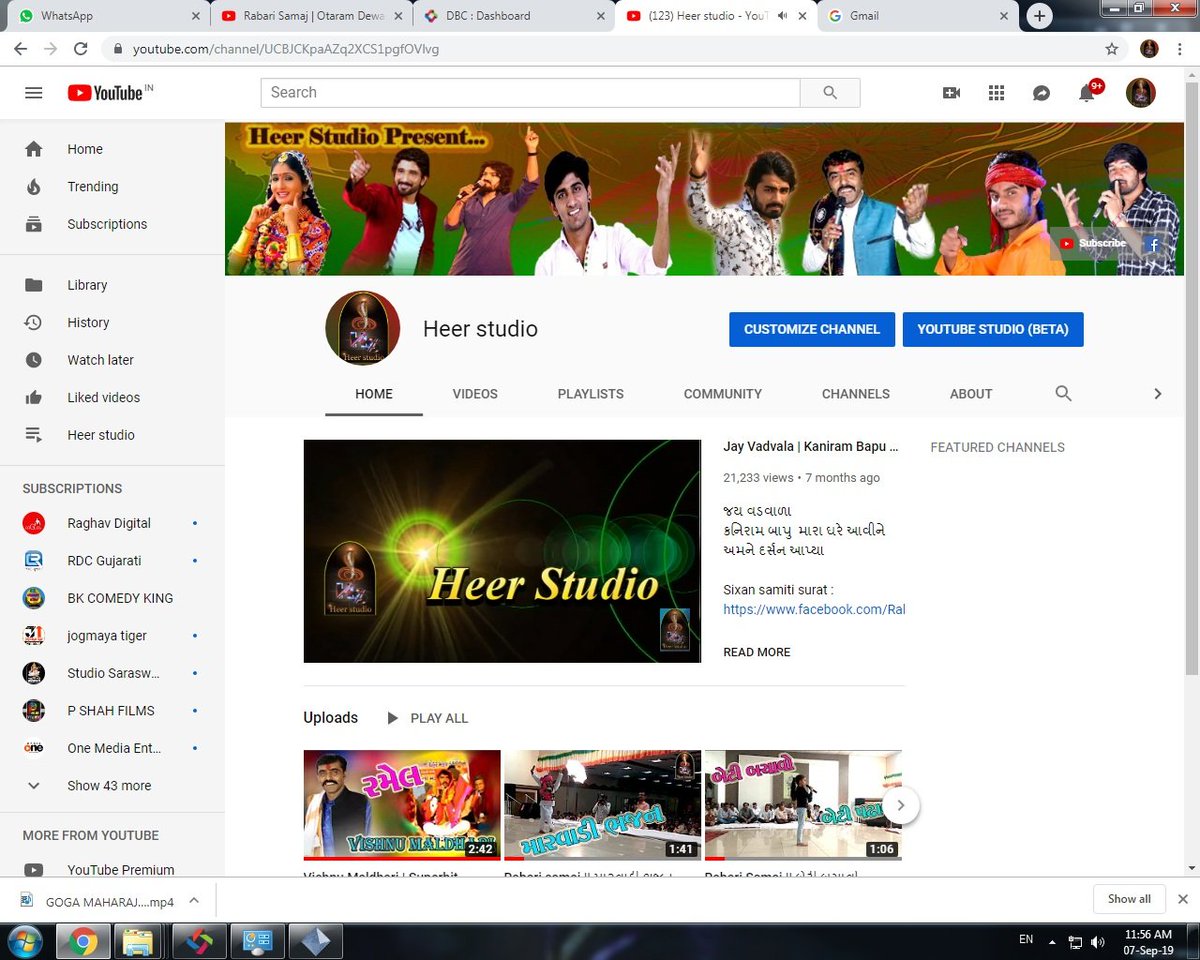Open Raghav Digital subscription
The width and height of the screenshot is (1200, 960).
(112, 523)
